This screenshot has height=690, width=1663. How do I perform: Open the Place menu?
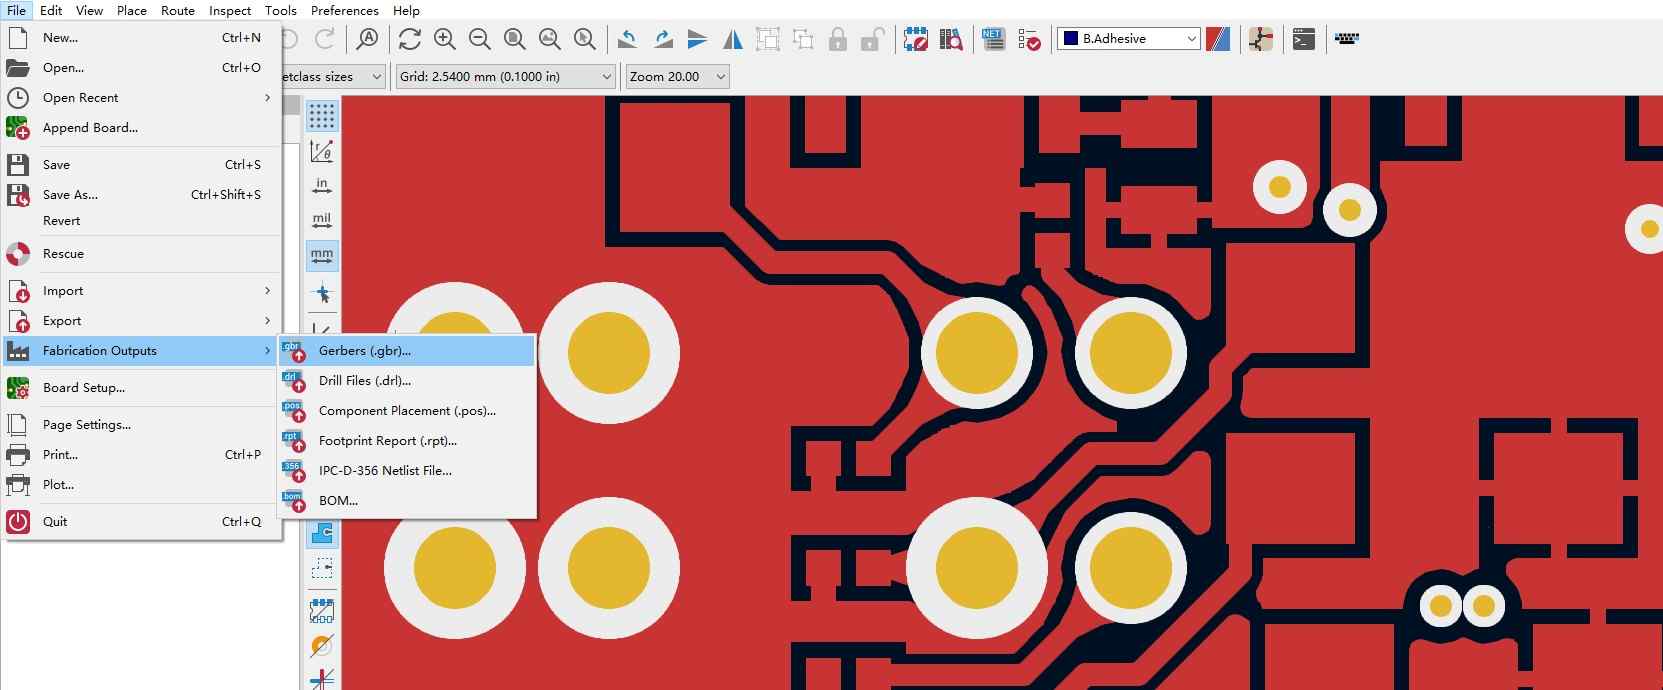tap(132, 10)
